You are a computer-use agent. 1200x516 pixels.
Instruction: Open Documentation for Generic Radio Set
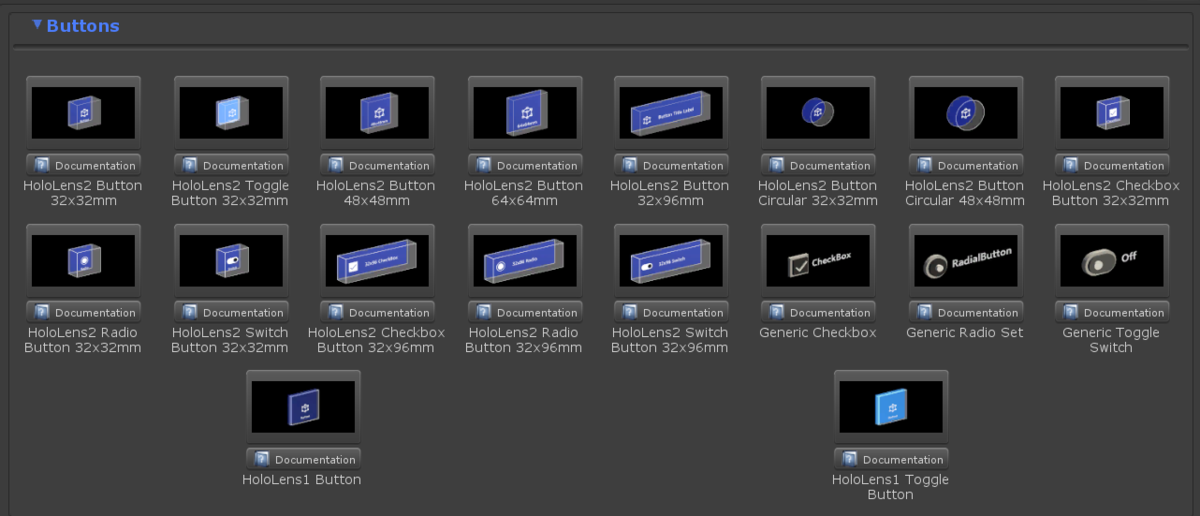(x=966, y=312)
